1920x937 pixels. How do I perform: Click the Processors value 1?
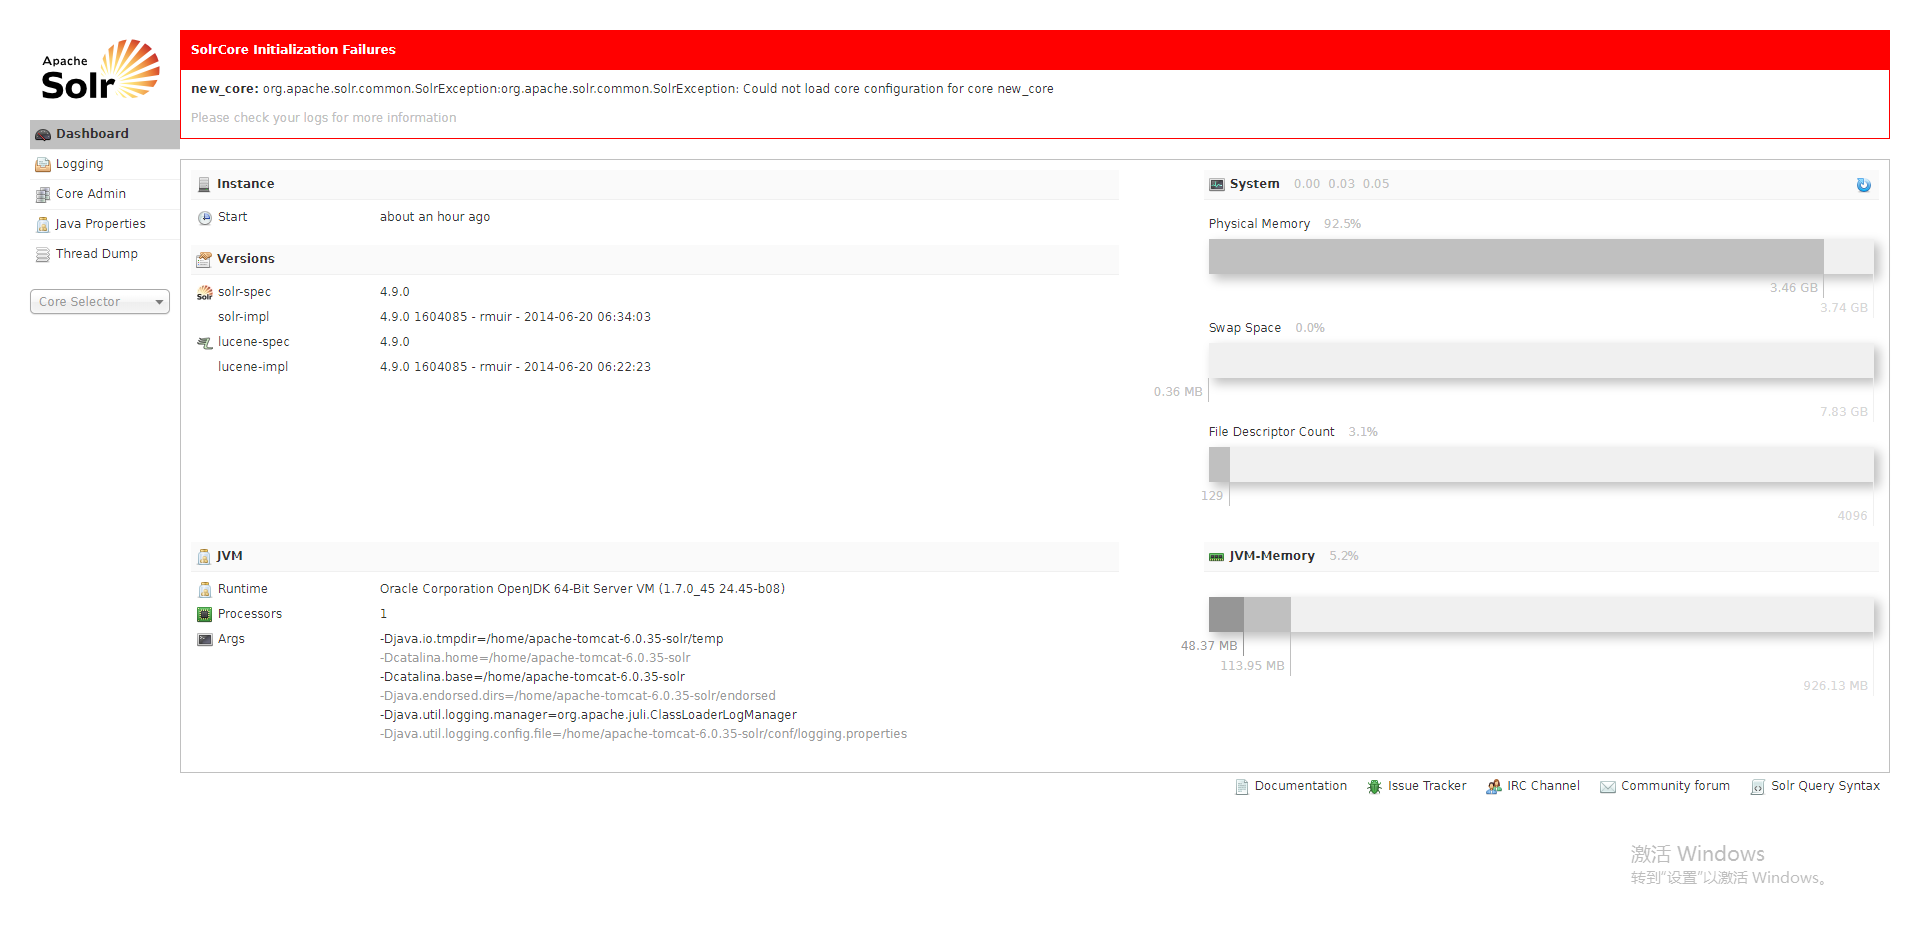coord(383,614)
